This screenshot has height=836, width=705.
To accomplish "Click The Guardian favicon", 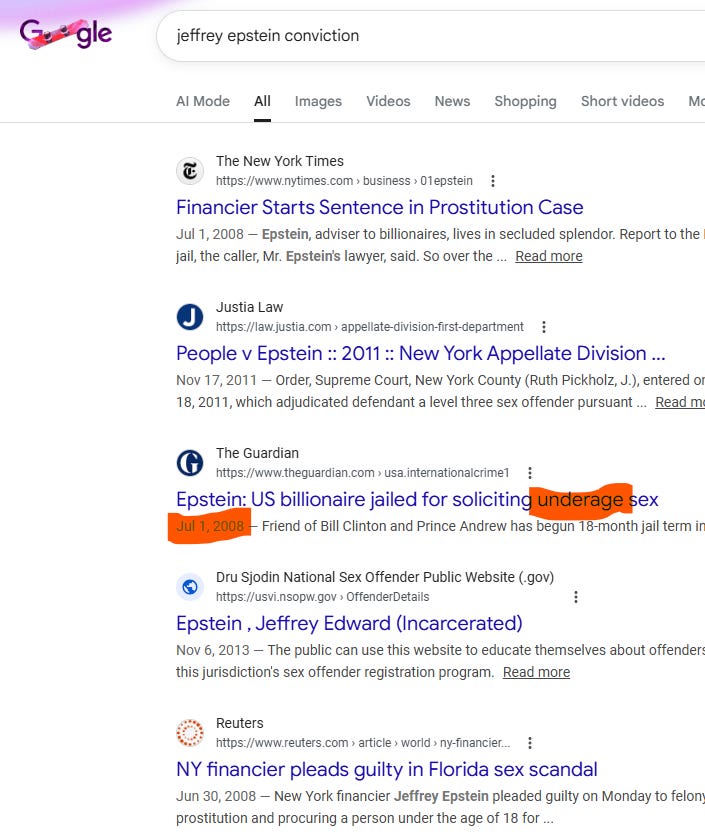I will click(x=190, y=463).
